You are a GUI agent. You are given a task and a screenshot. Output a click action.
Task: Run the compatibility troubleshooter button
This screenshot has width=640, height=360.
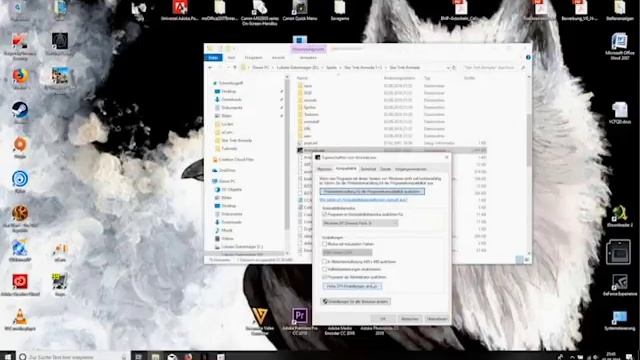pyautogui.click(x=372, y=191)
